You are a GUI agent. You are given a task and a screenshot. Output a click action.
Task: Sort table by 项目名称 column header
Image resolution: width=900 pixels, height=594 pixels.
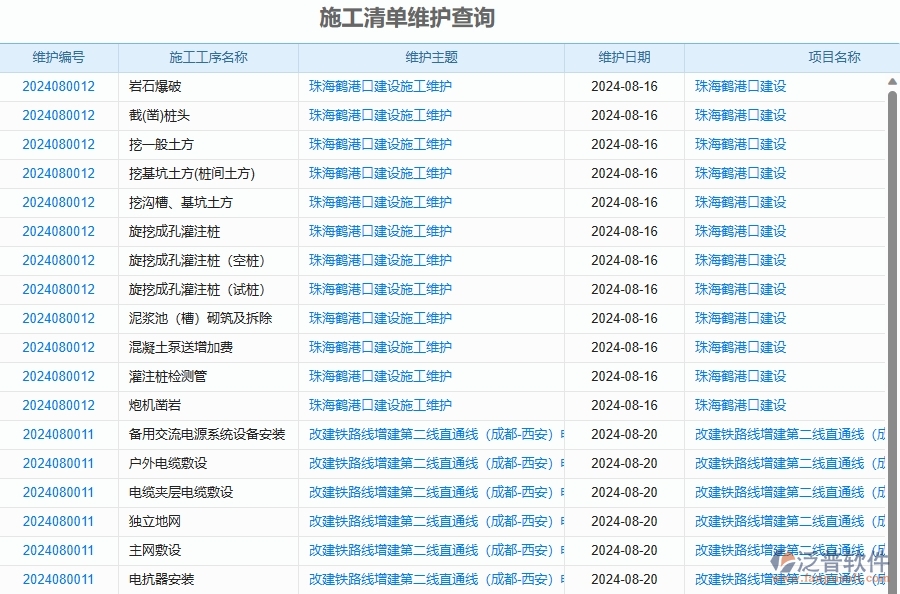834,57
